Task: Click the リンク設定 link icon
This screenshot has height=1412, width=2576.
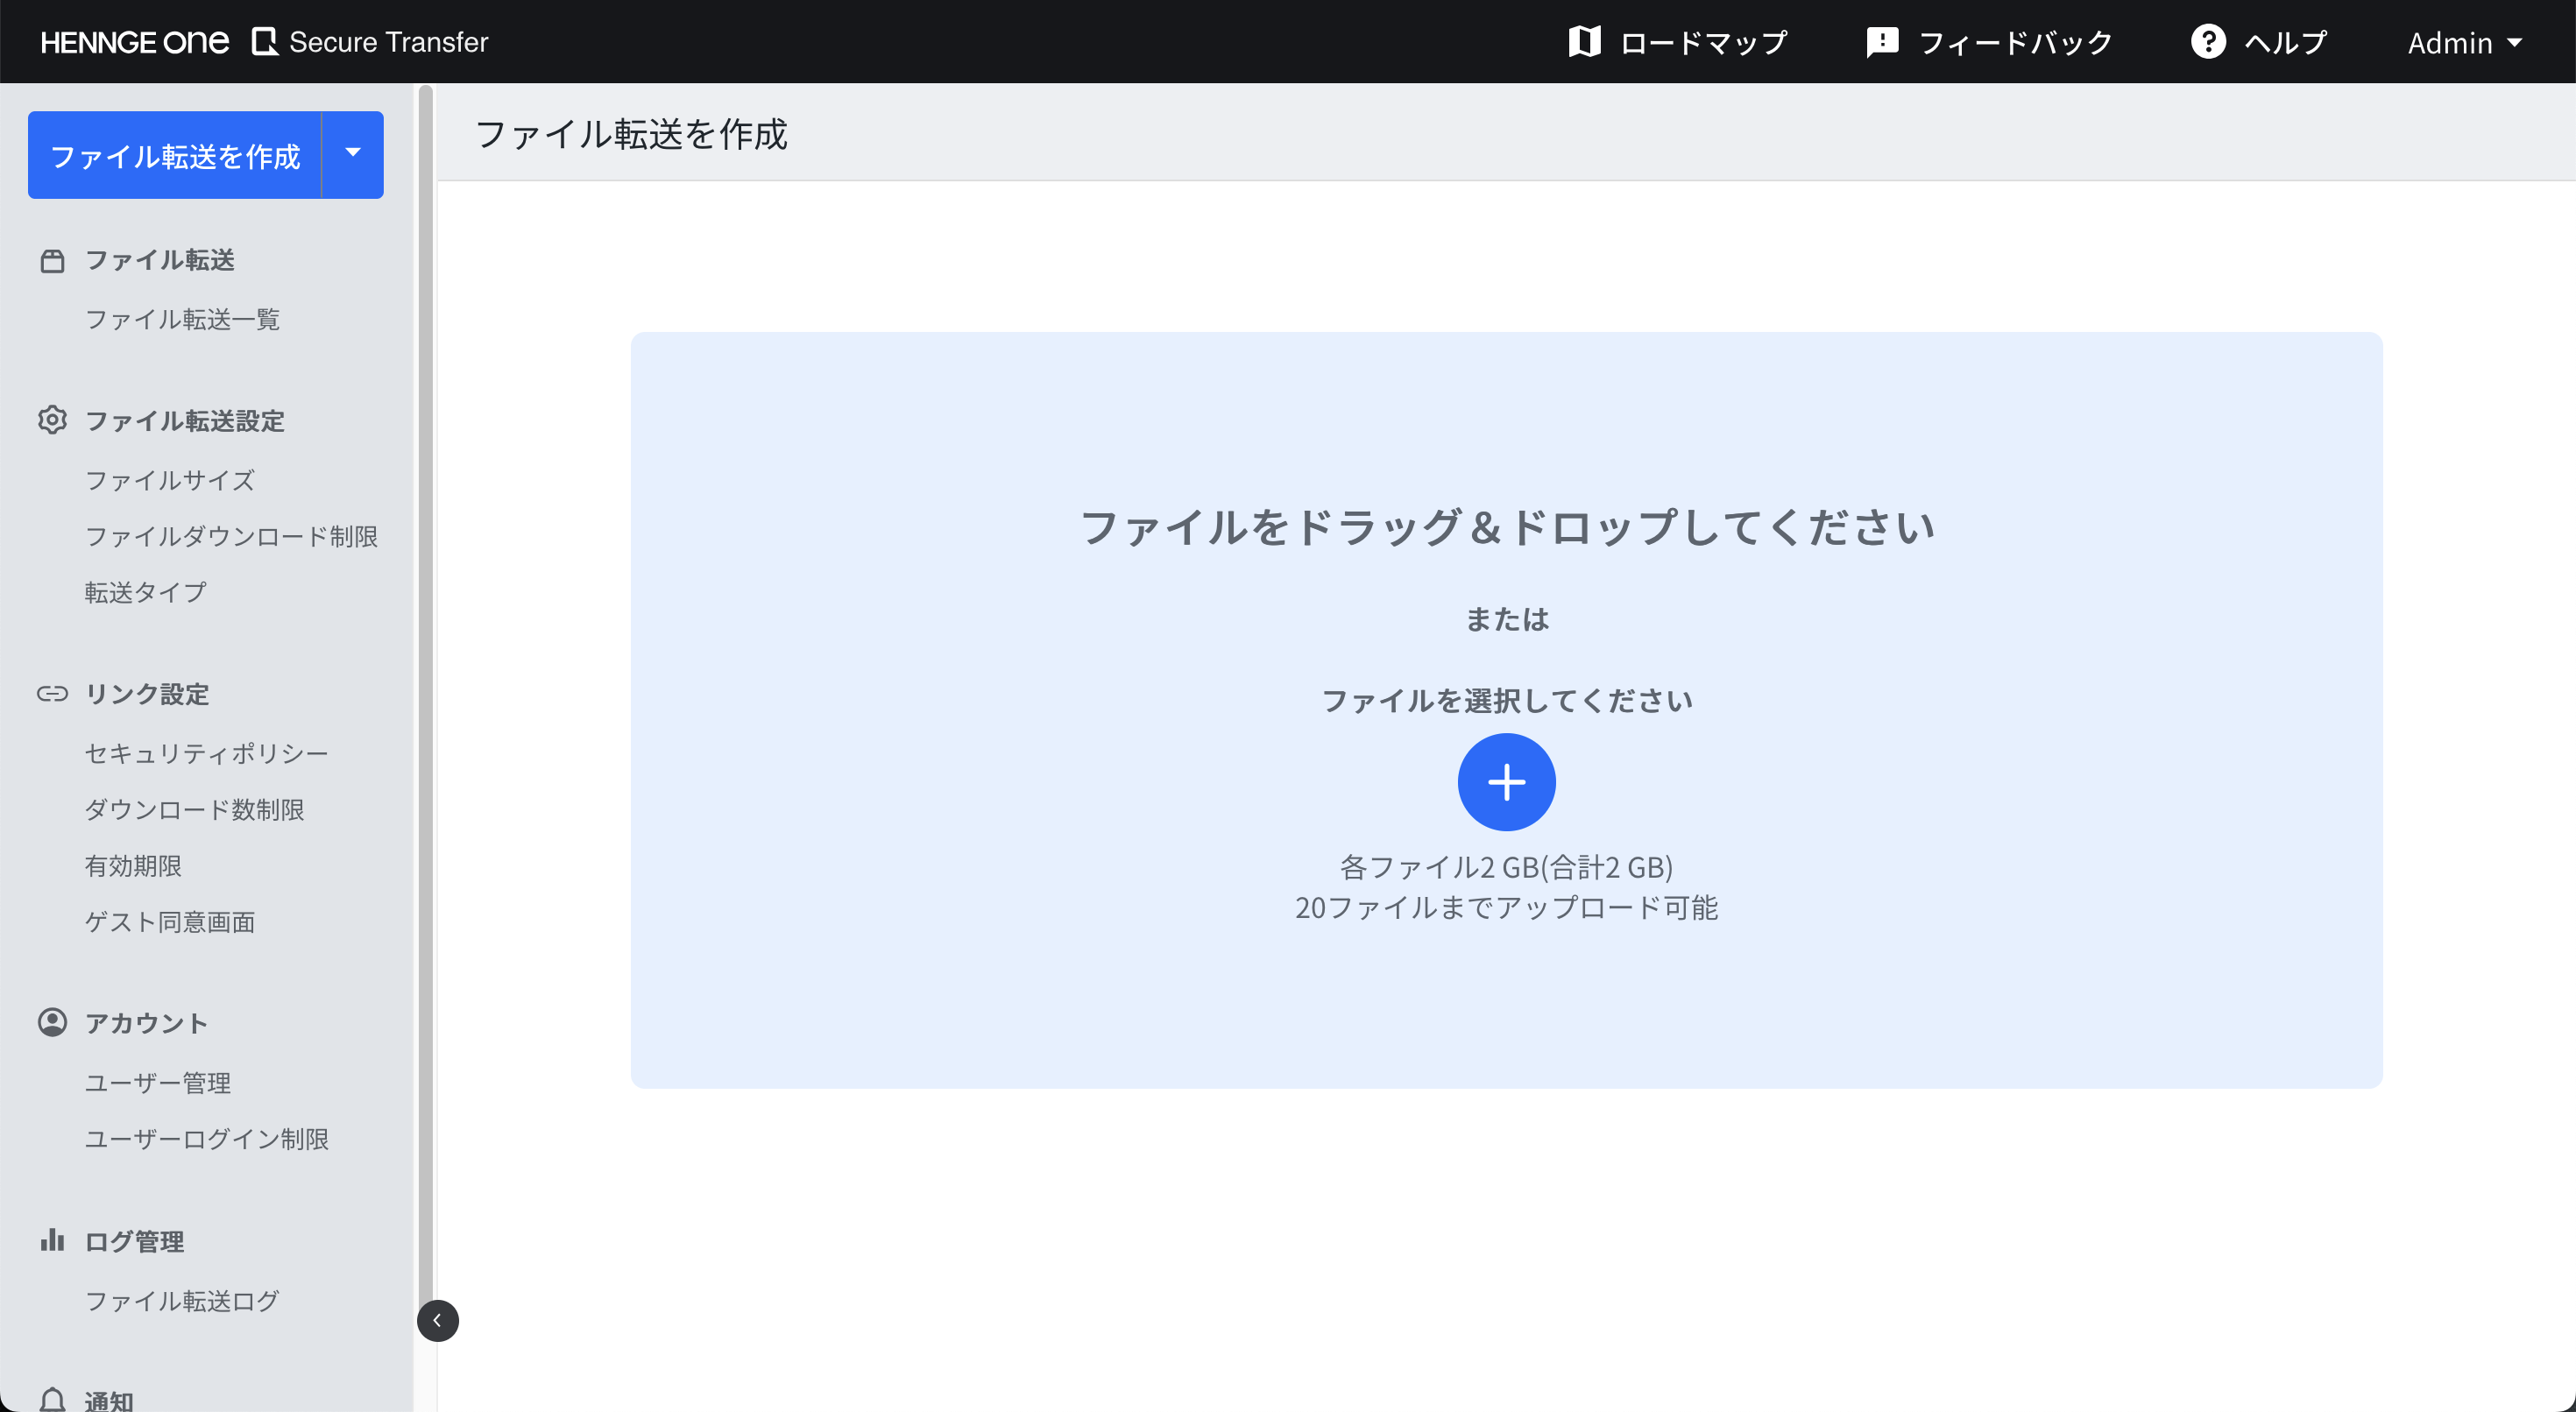Action: point(52,694)
